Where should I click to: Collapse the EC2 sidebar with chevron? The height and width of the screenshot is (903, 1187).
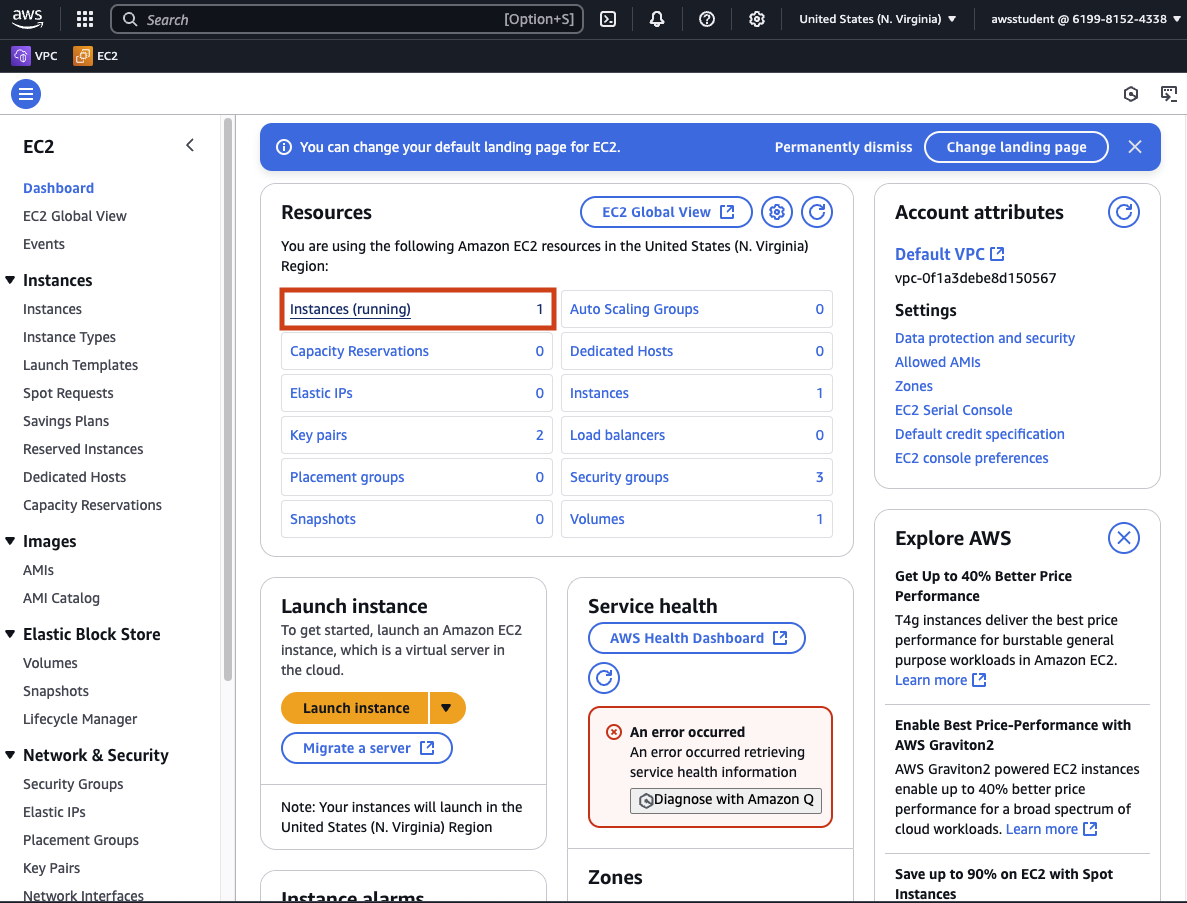(x=190, y=145)
